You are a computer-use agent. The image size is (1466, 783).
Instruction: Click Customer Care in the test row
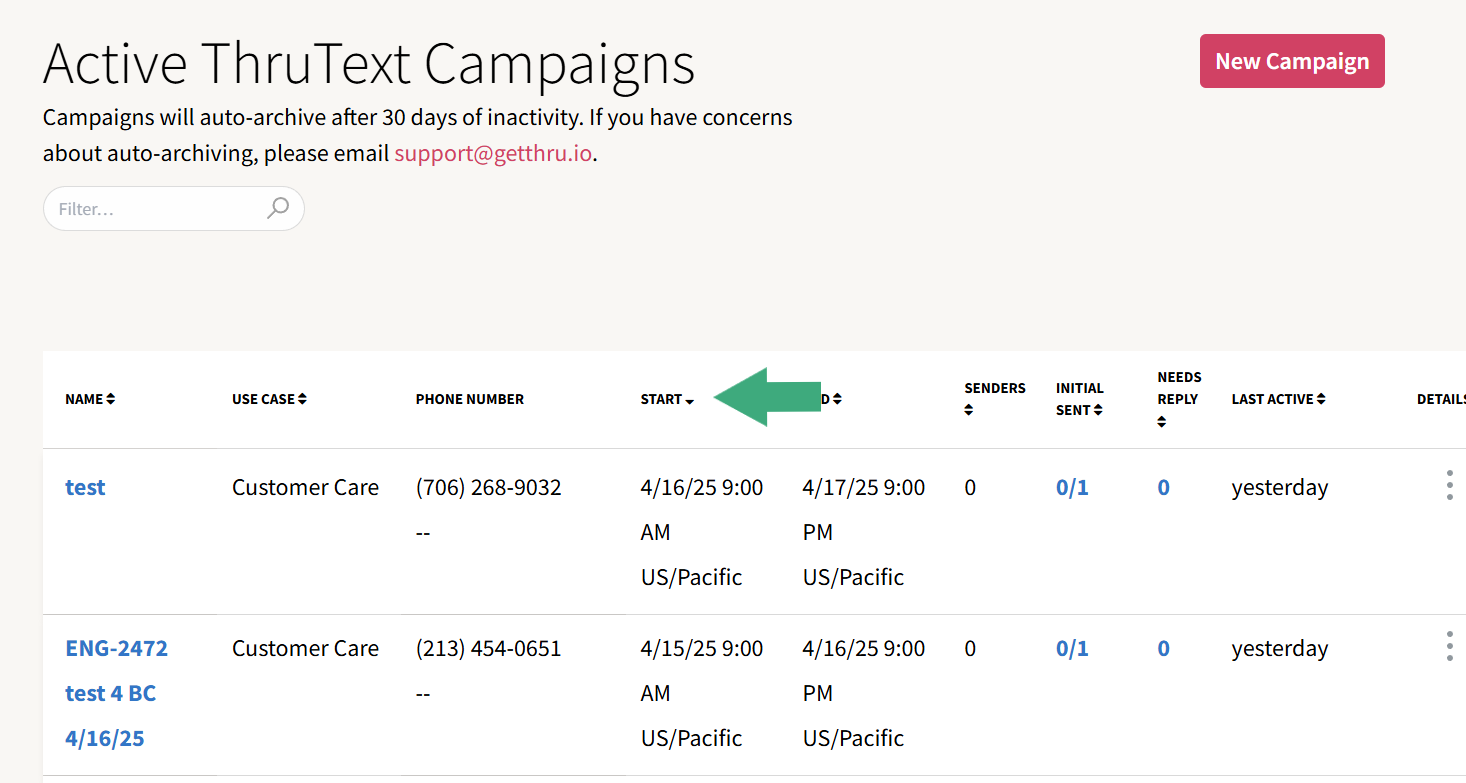click(305, 487)
